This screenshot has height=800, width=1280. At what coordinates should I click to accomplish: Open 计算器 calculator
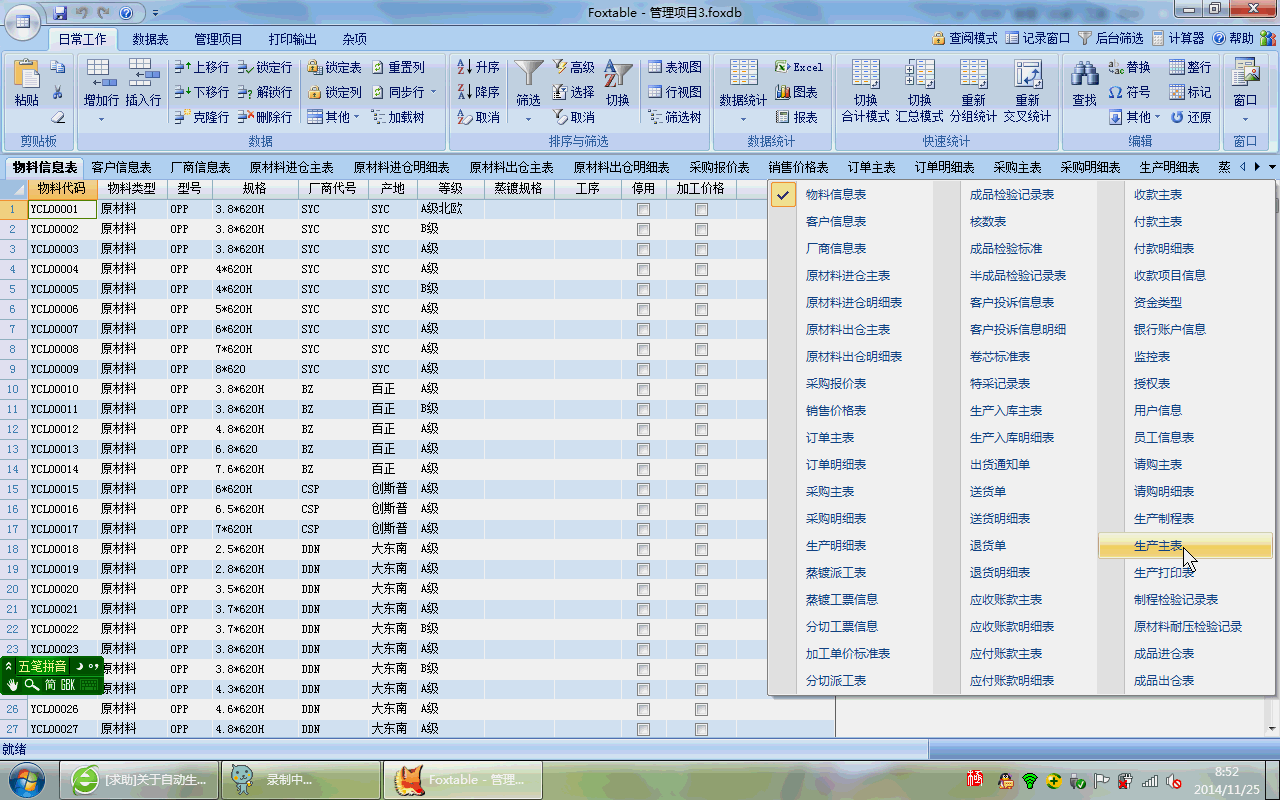click(1178, 38)
